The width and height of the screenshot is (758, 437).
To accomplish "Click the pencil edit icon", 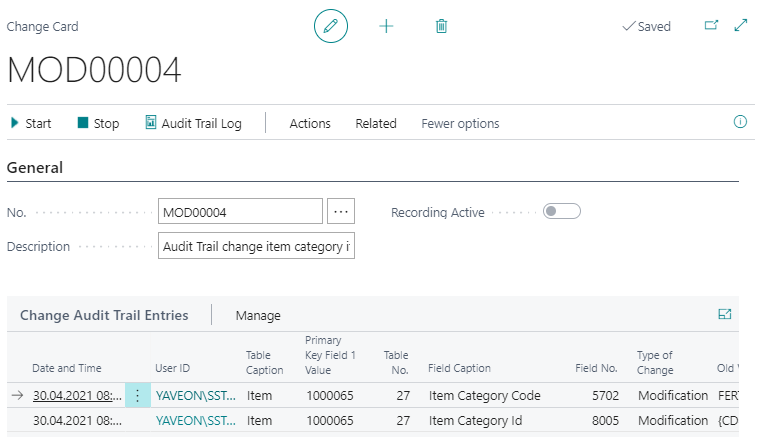I will pos(331,26).
